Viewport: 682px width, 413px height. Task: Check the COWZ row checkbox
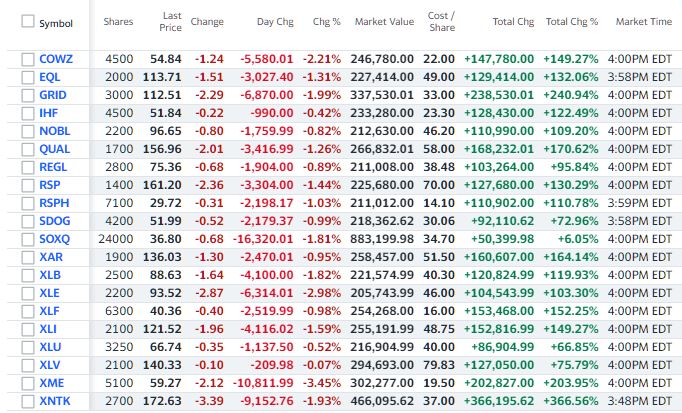click(x=28, y=59)
